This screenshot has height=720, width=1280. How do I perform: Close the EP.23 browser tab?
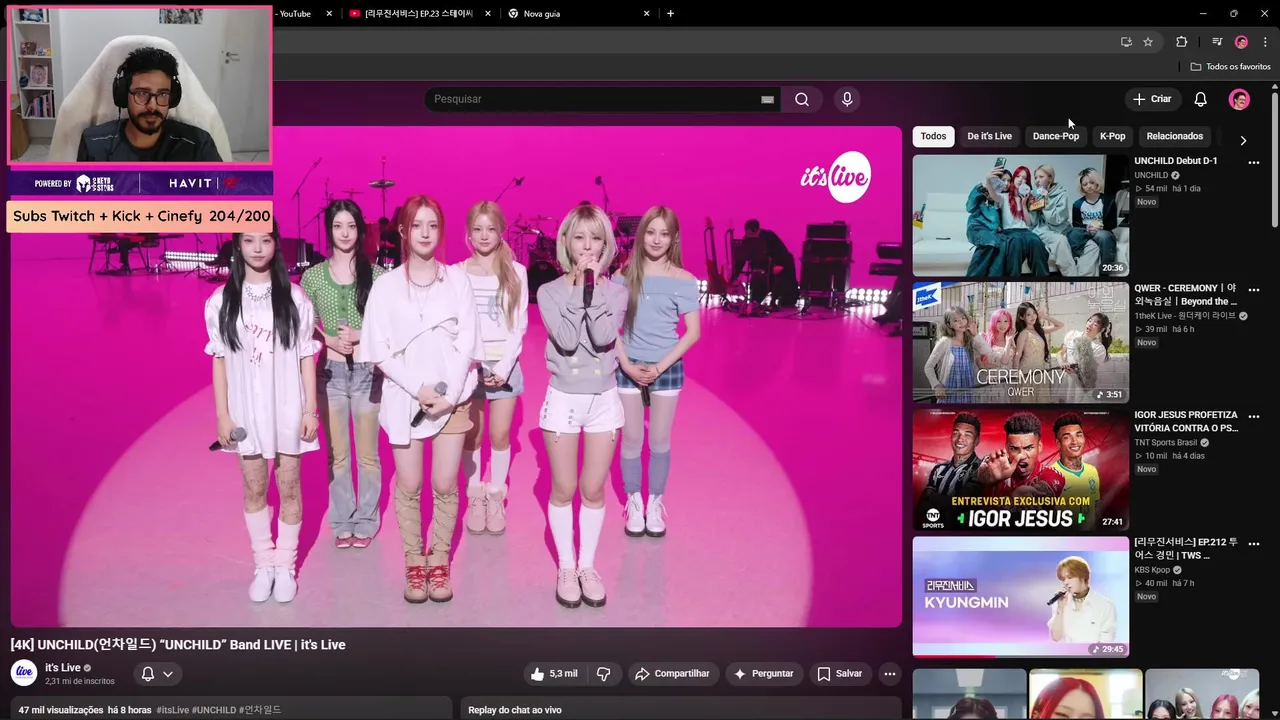(x=488, y=13)
